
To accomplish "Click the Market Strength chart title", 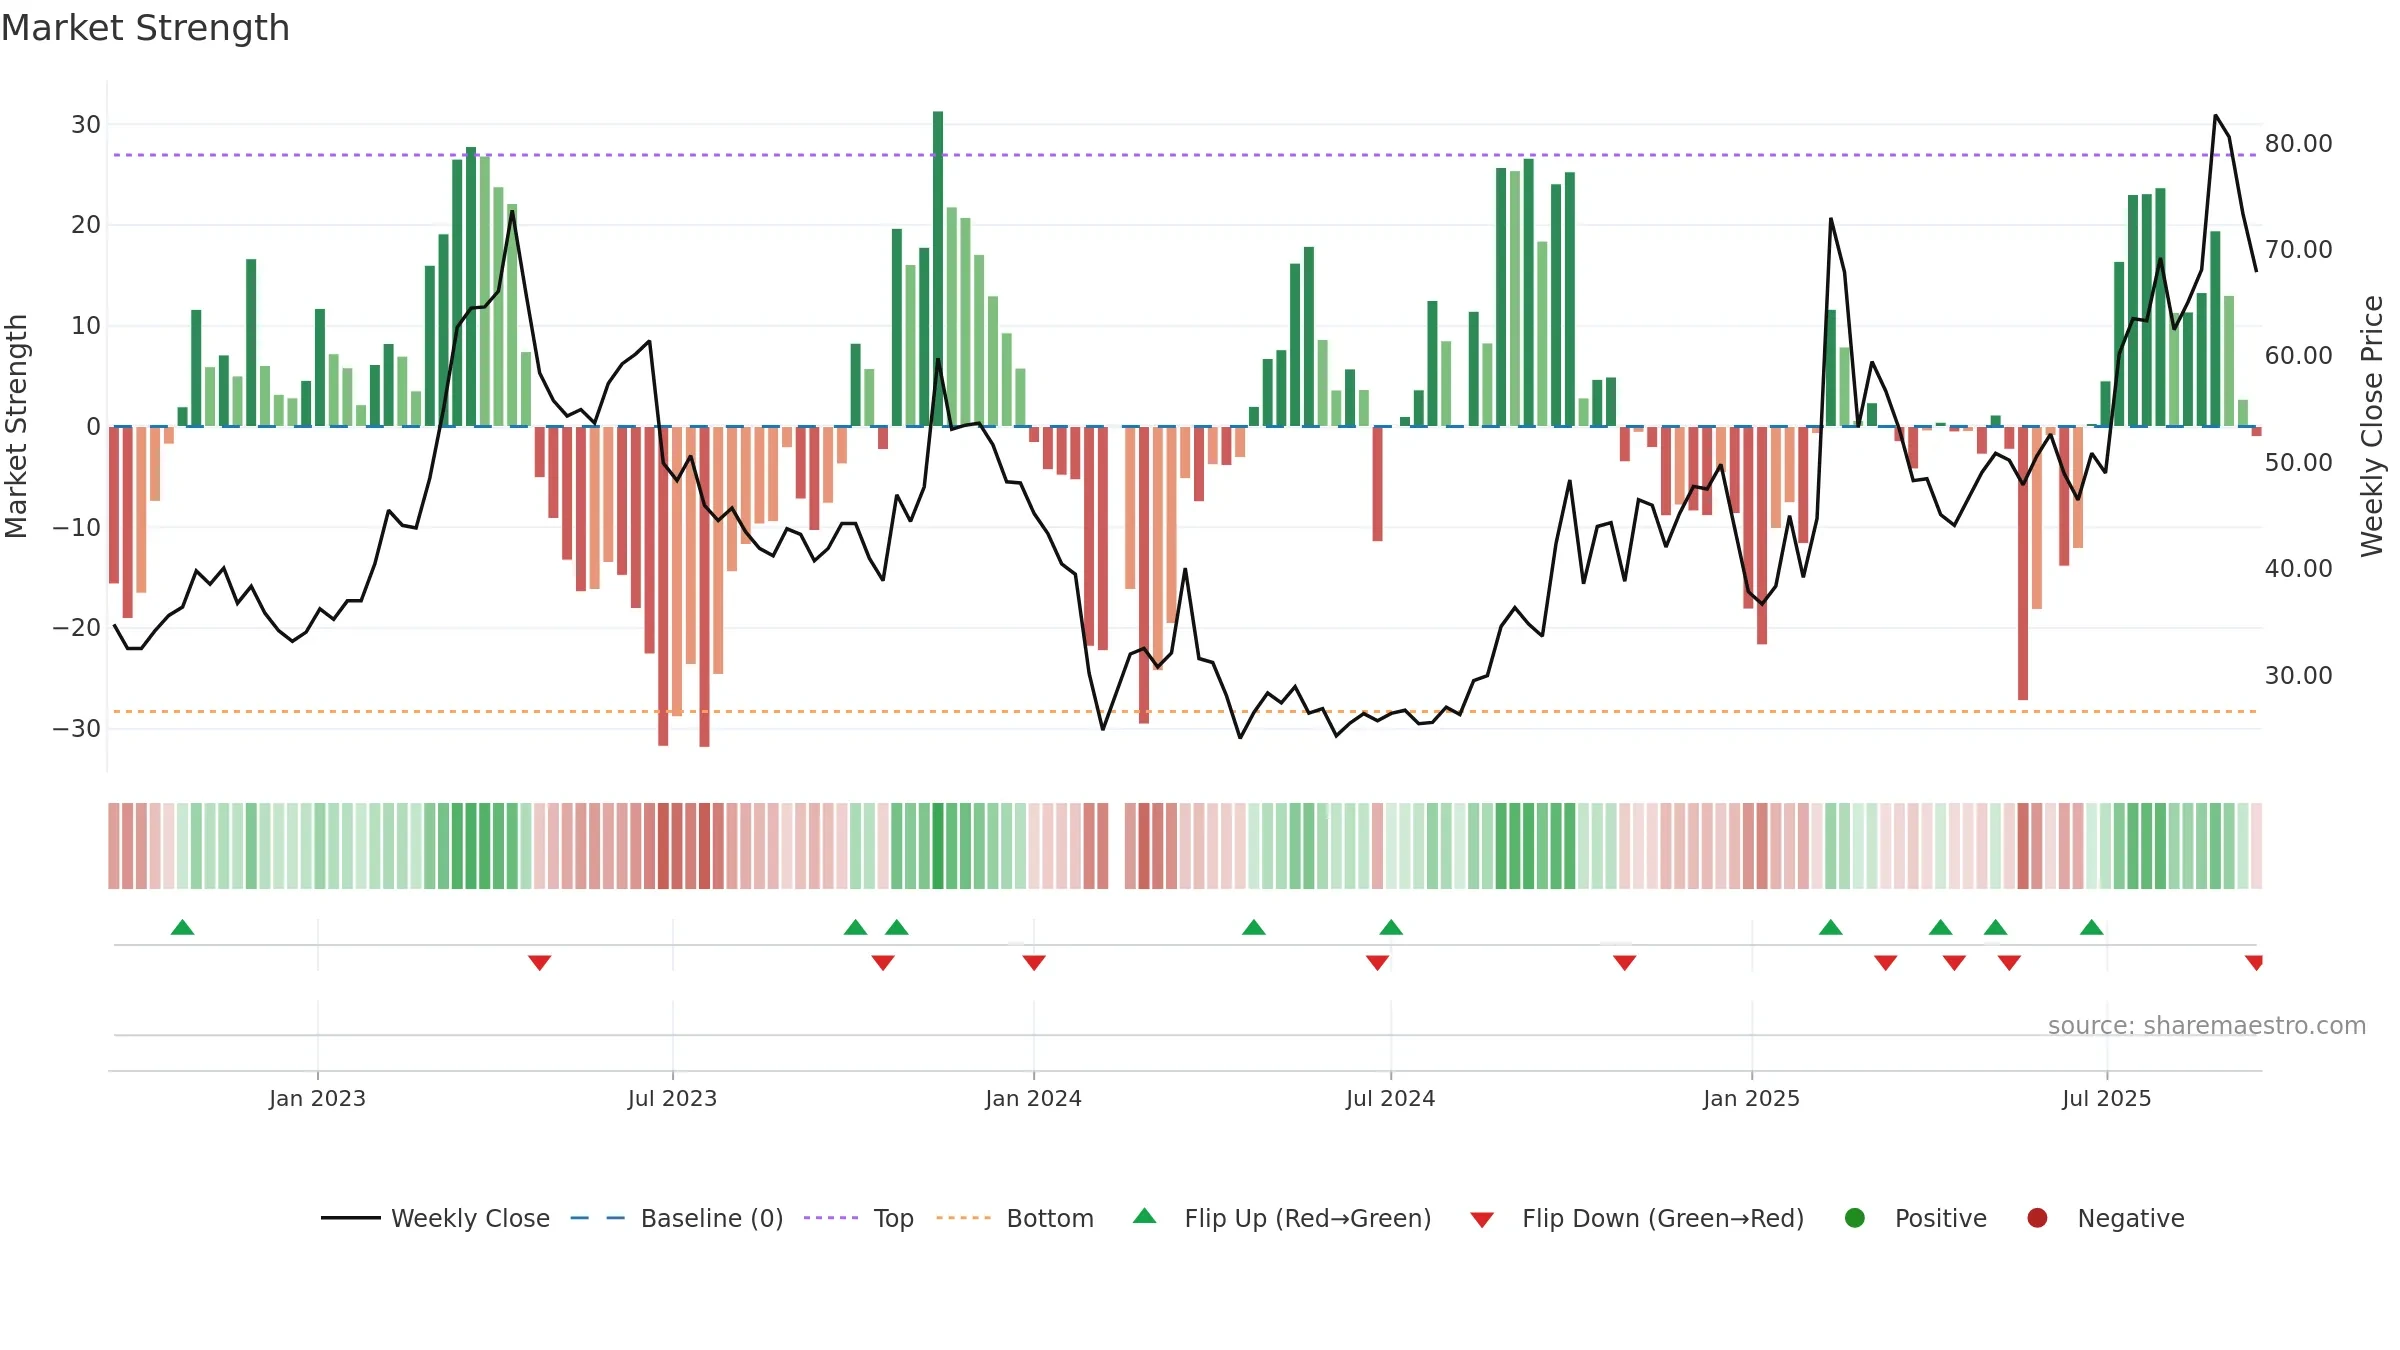I will (x=145, y=28).
